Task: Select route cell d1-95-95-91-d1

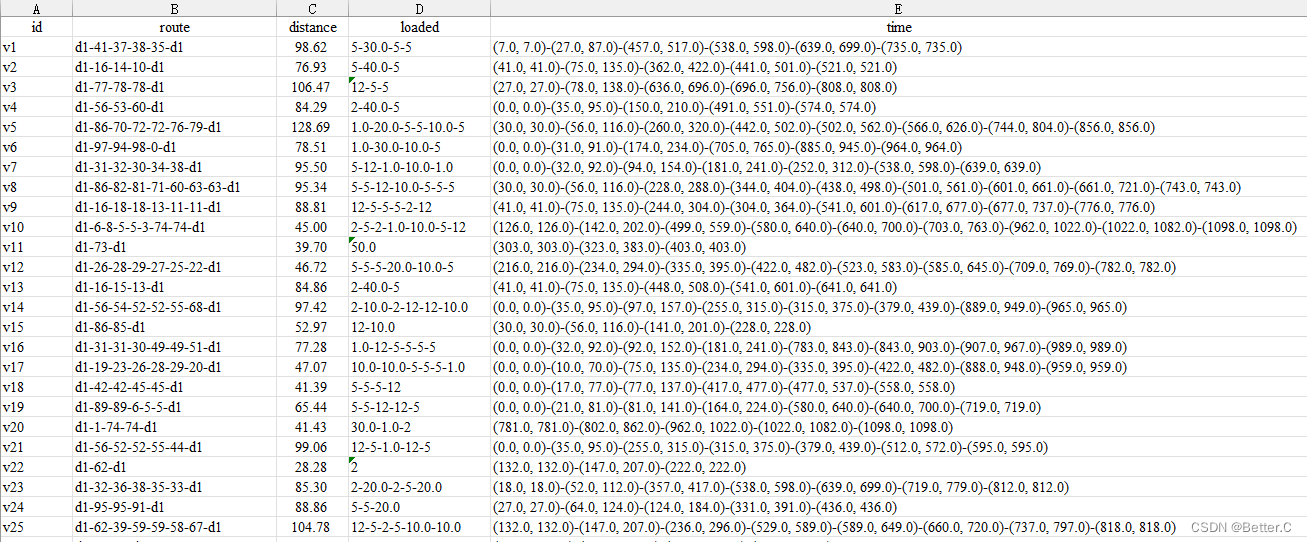Action: 174,507
